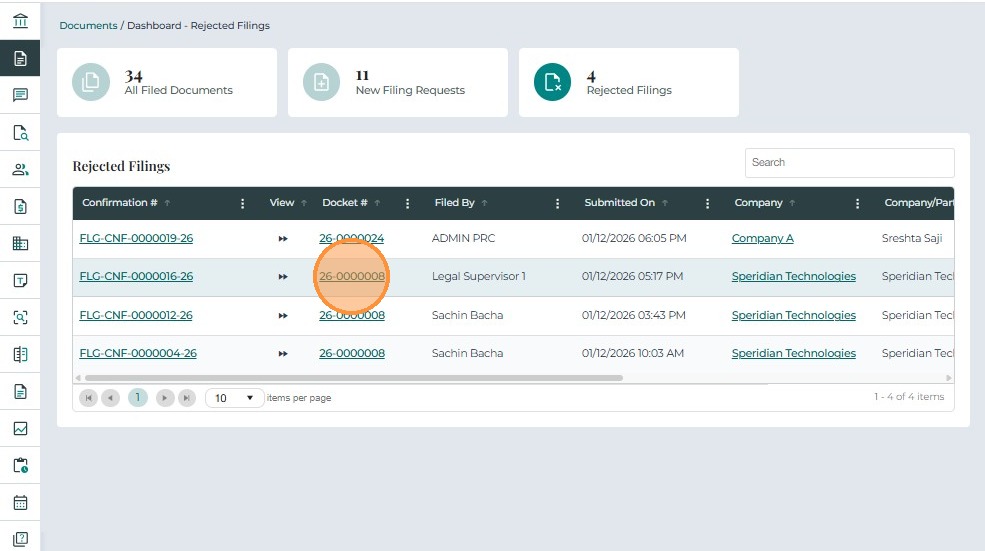Open the users group sidebar icon
Image resolution: width=985 pixels, height=551 pixels.
(20, 170)
